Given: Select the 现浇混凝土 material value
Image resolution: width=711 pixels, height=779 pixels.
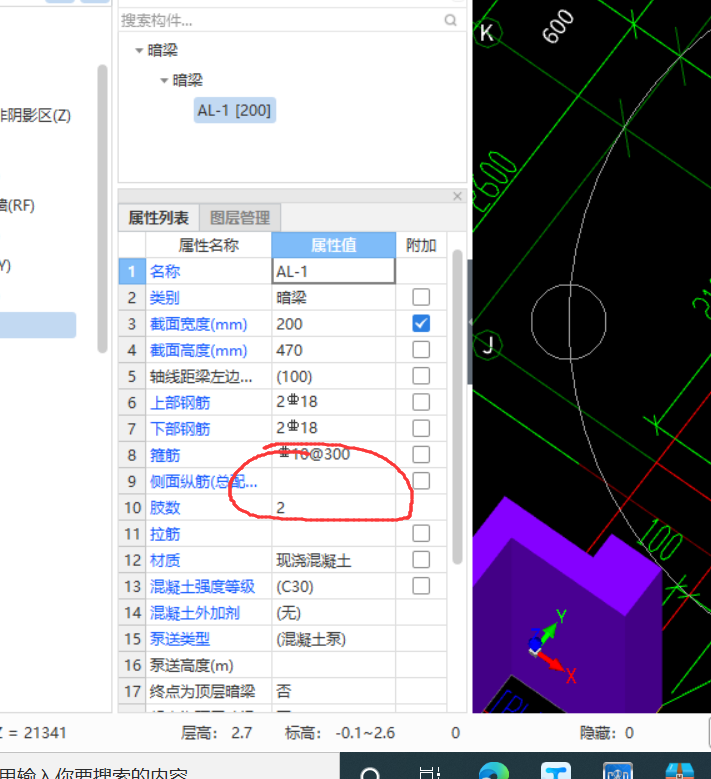Looking at the screenshot, I should coord(333,560).
